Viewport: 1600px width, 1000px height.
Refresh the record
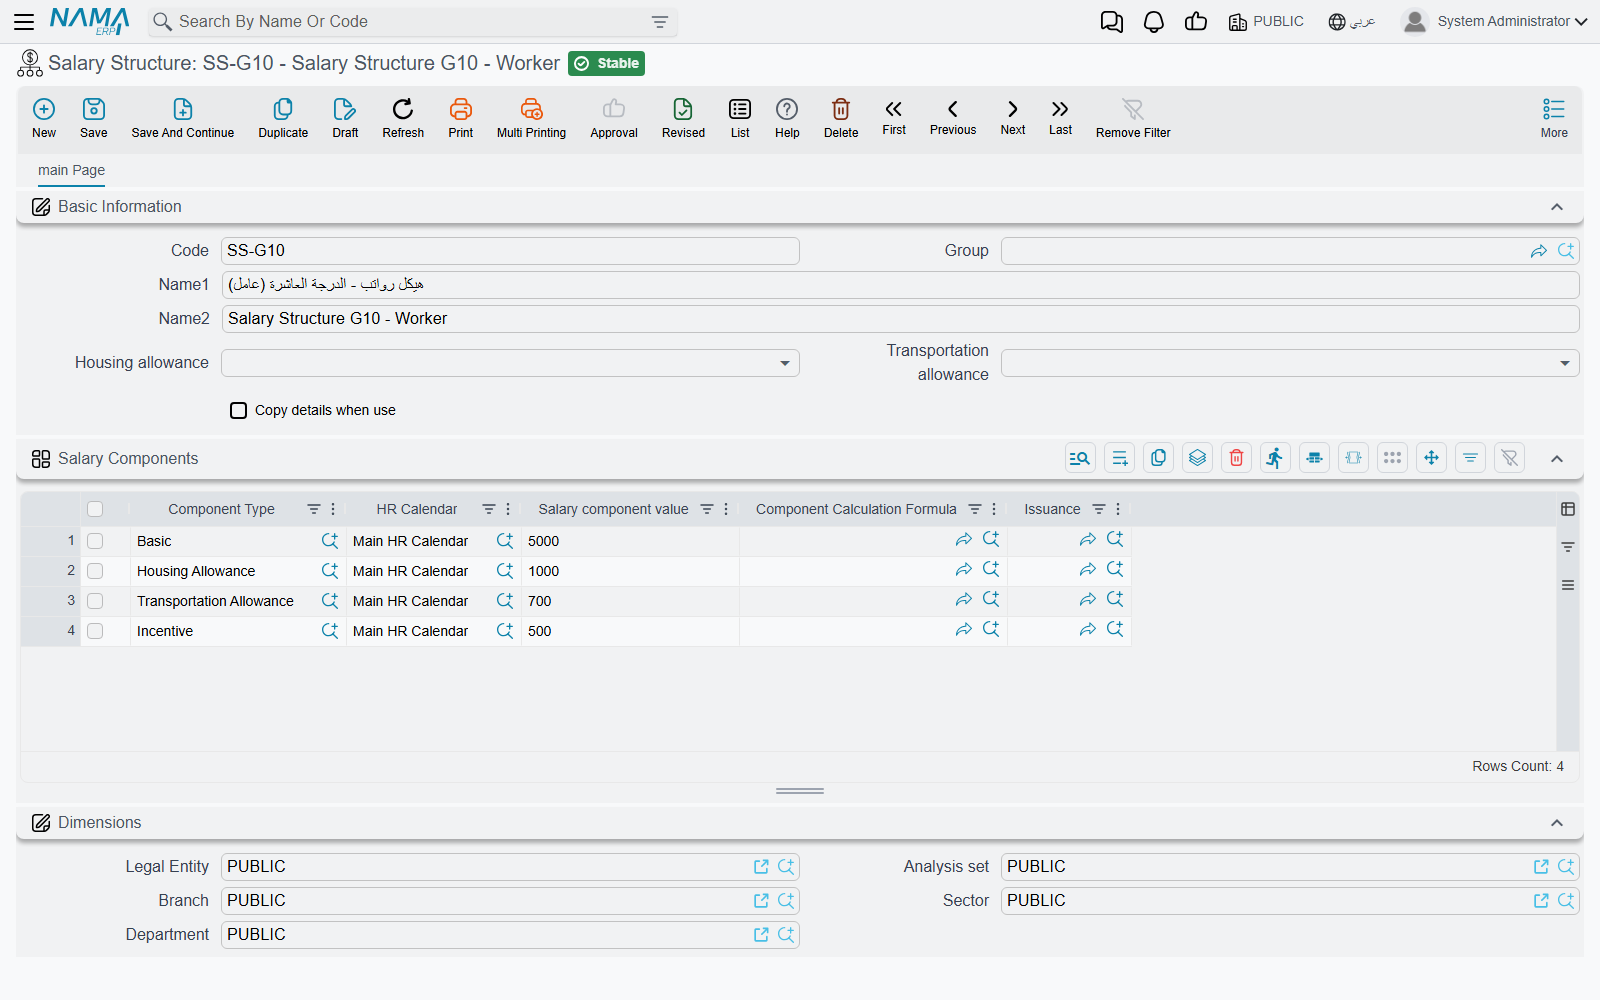tap(403, 118)
